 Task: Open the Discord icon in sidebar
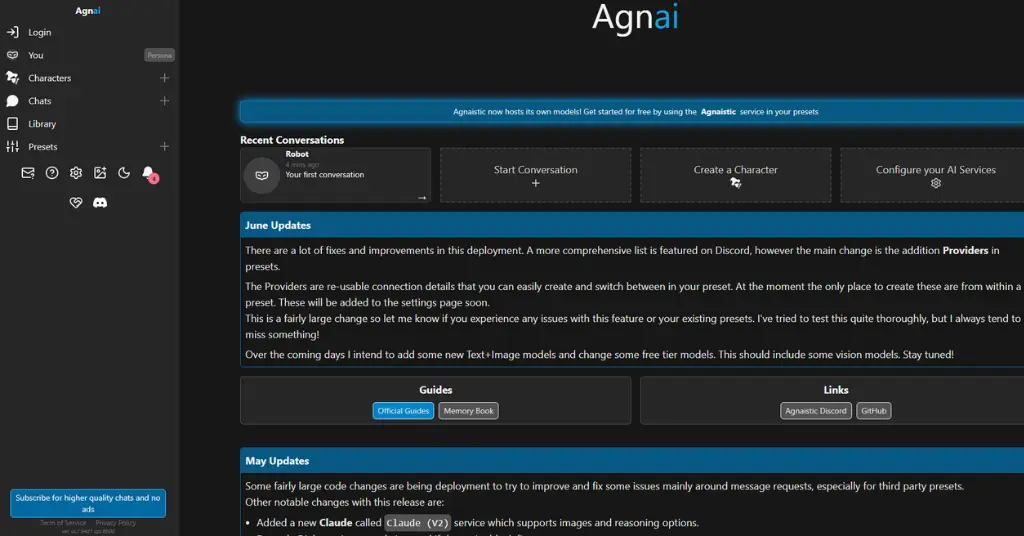tap(100, 202)
